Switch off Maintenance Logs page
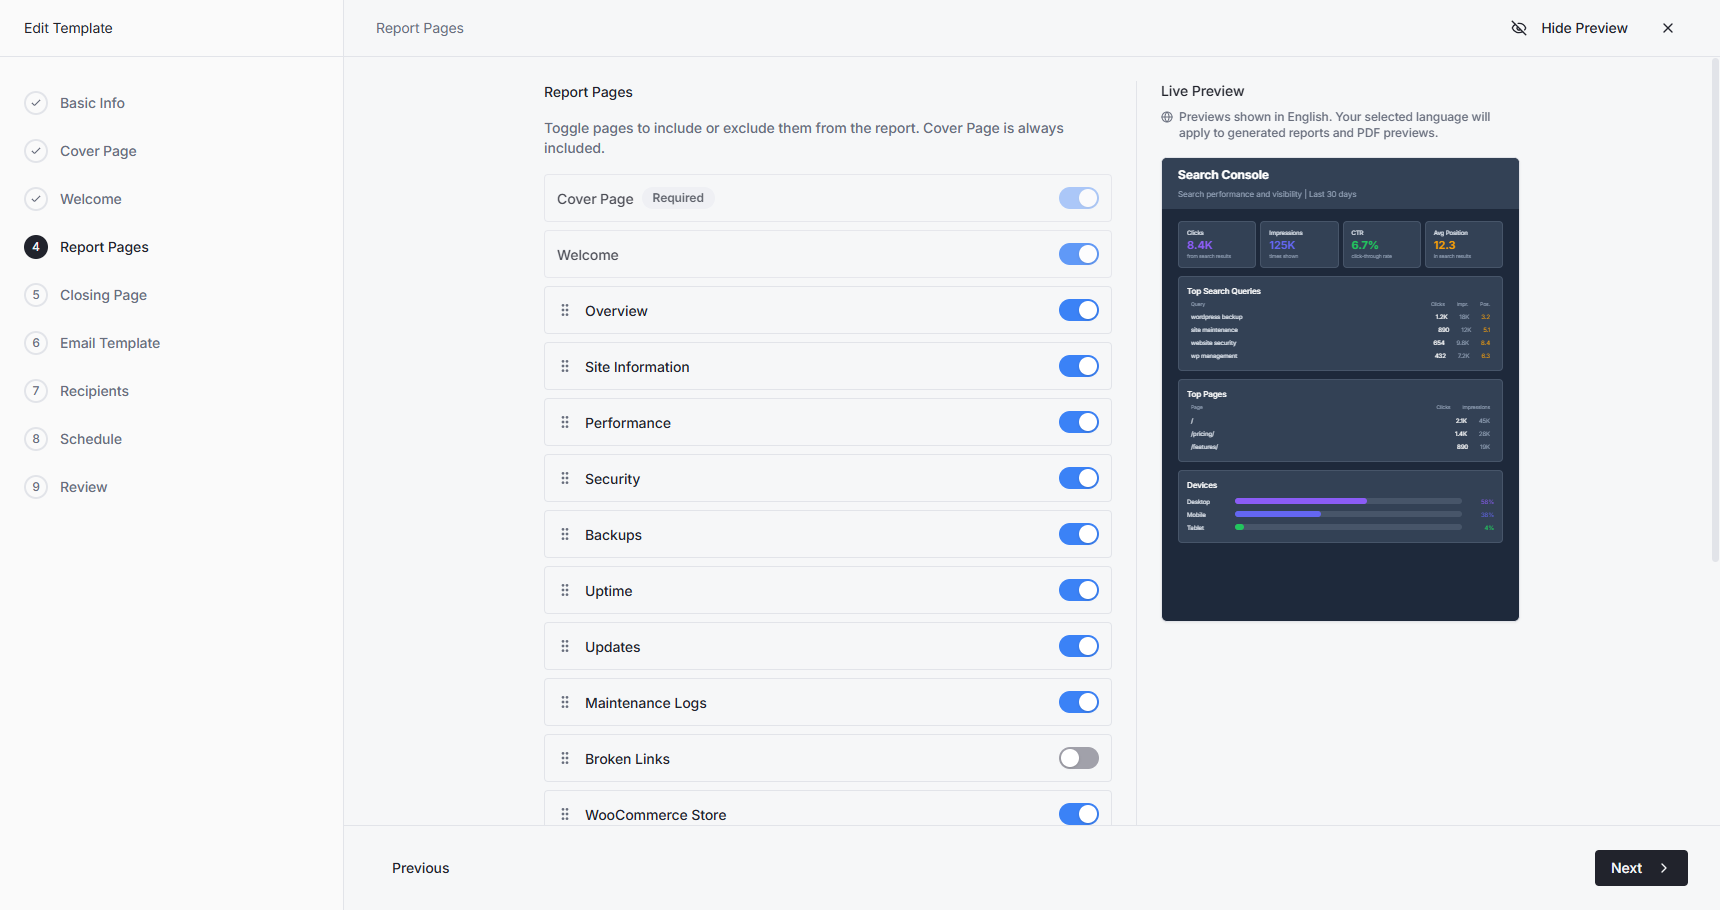Screen dimensions: 1720x910 pyautogui.click(x=1079, y=702)
